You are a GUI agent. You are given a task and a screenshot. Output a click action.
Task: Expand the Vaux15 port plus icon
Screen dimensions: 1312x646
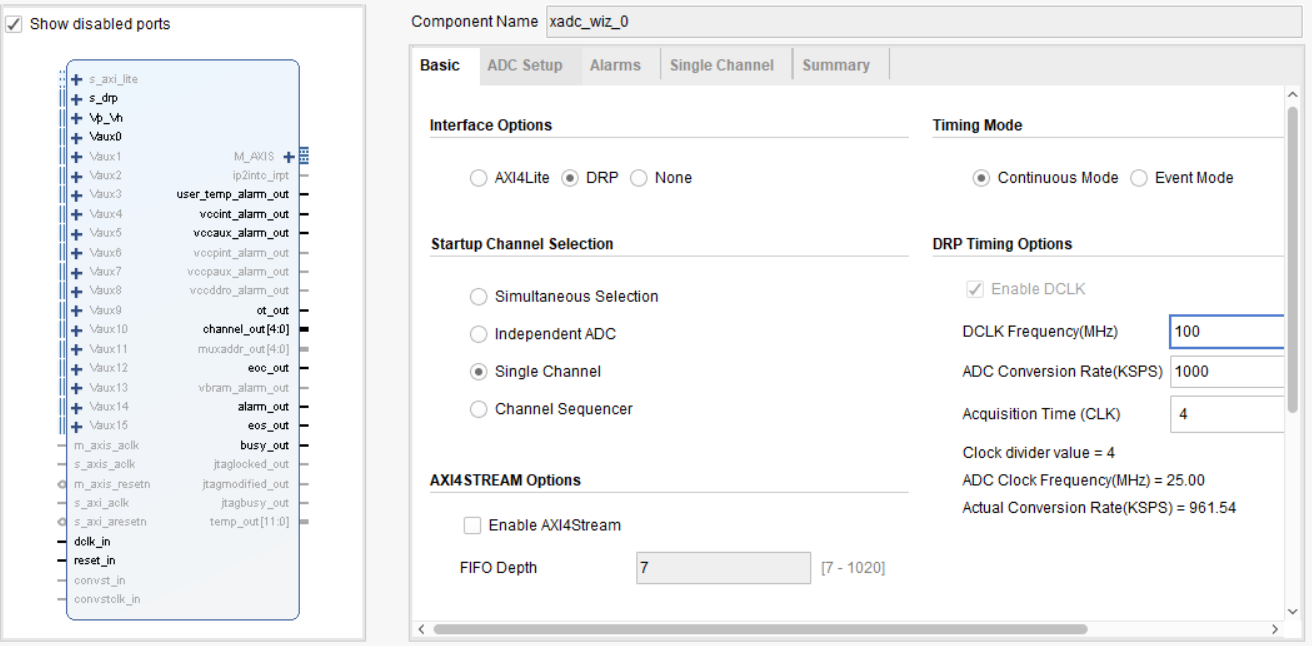(x=77, y=425)
